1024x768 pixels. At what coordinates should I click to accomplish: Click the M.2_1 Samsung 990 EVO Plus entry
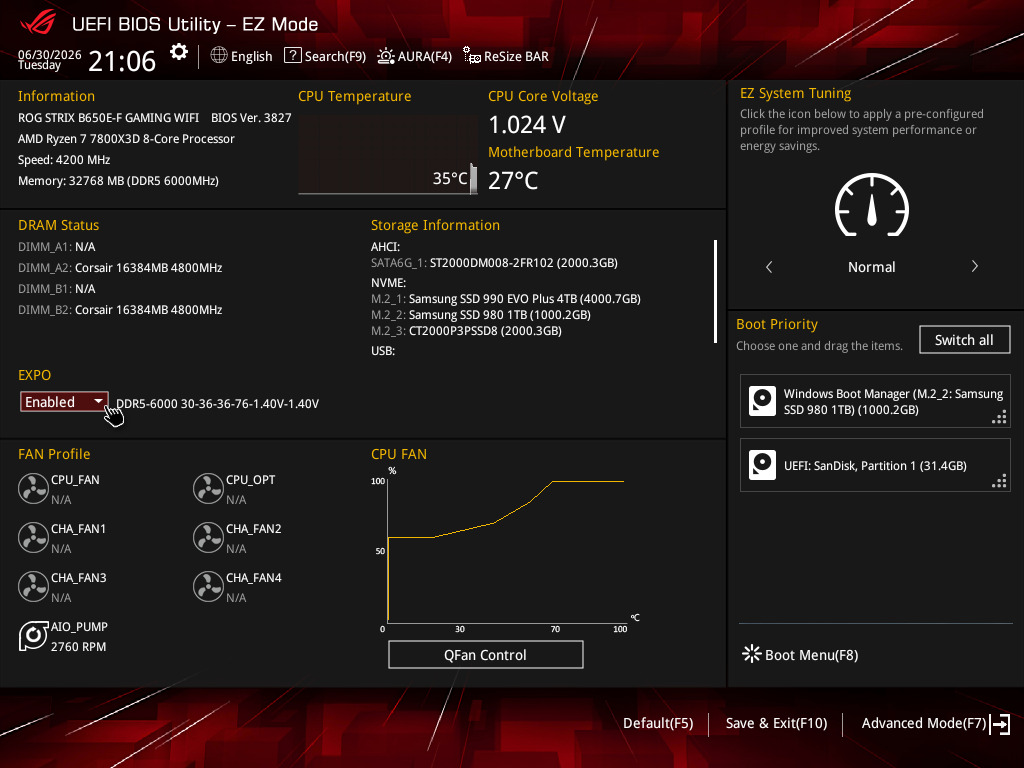tap(506, 298)
